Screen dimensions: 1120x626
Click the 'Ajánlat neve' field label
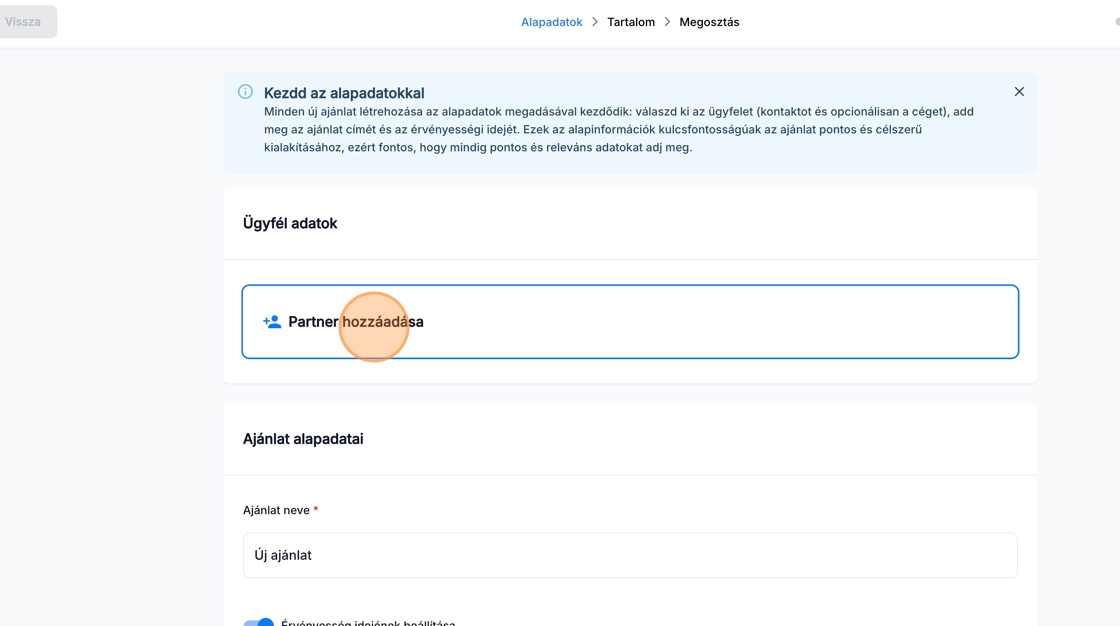coord(276,510)
